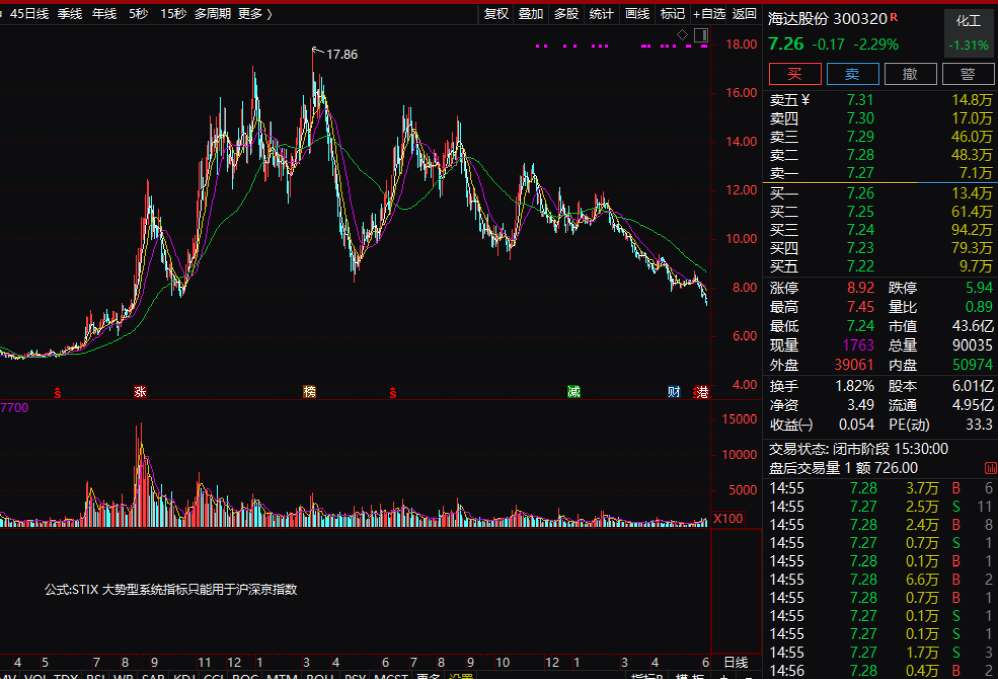Toggle 叠加 overlay option
The height and width of the screenshot is (679, 998).
(531, 13)
